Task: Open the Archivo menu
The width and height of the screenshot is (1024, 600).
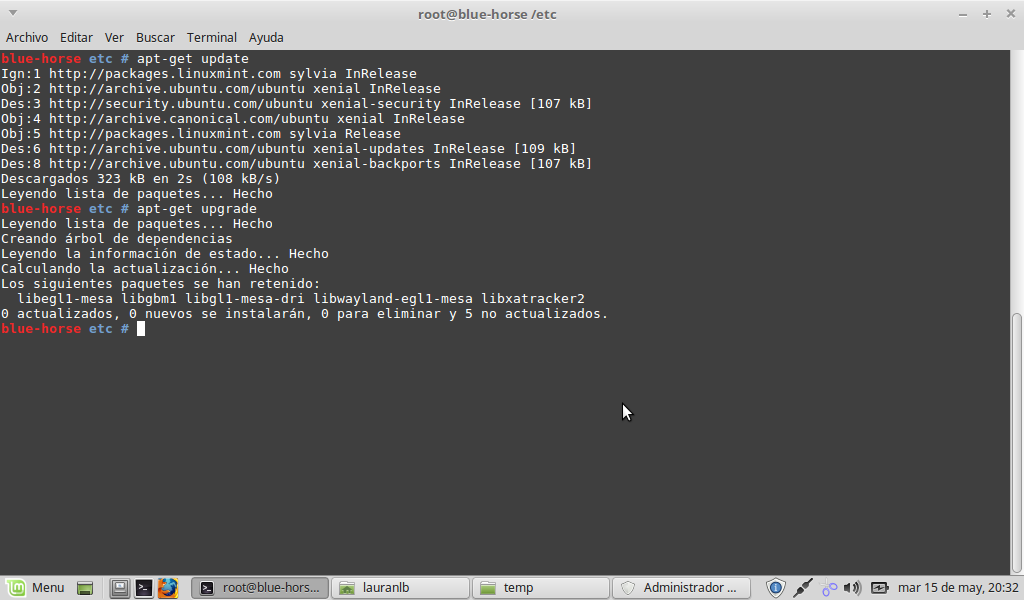Action: 27,37
